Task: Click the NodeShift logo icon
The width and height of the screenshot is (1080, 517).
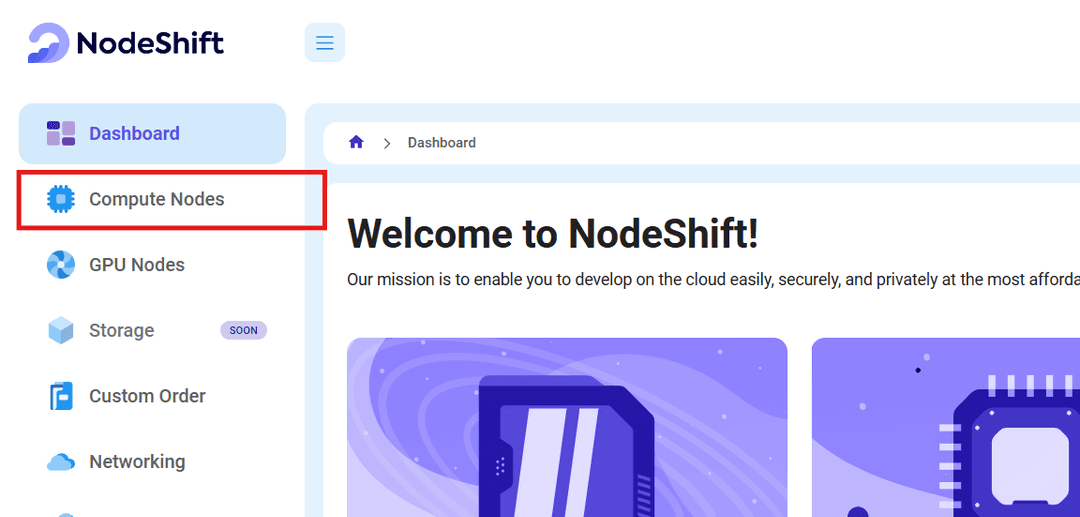Action: click(x=48, y=43)
